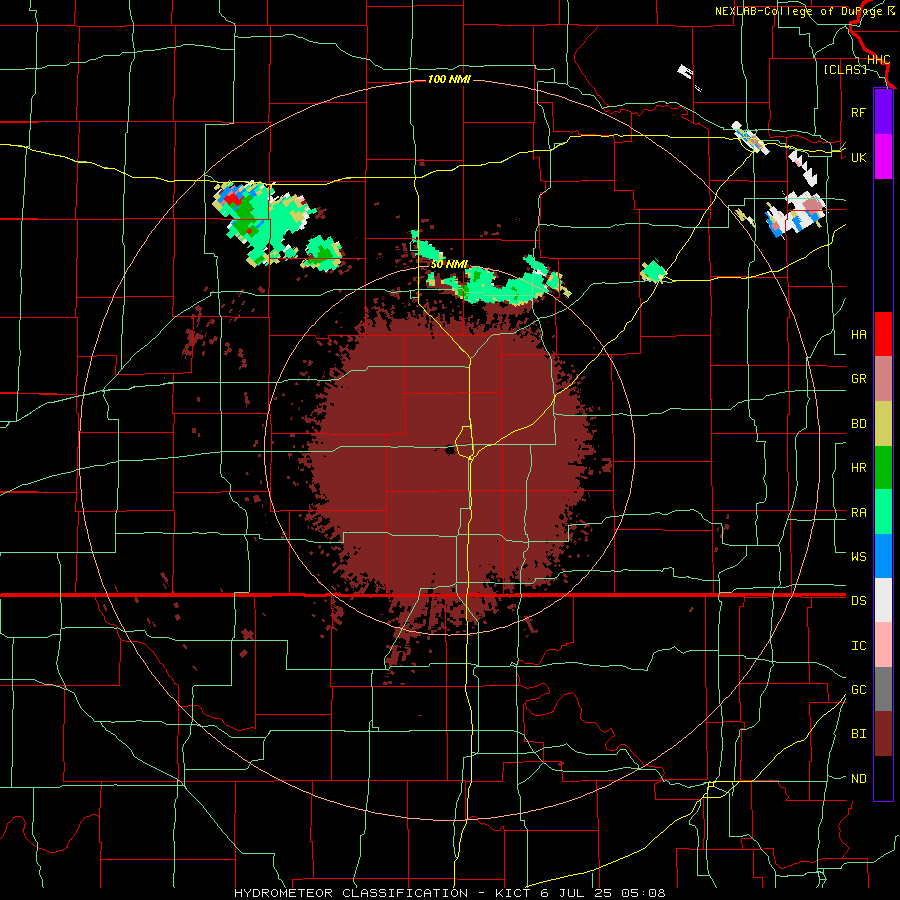Click the KICT 6 JUL 25 05:08 timestamp
The height and width of the screenshot is (900, 900).
click(580, 893)
